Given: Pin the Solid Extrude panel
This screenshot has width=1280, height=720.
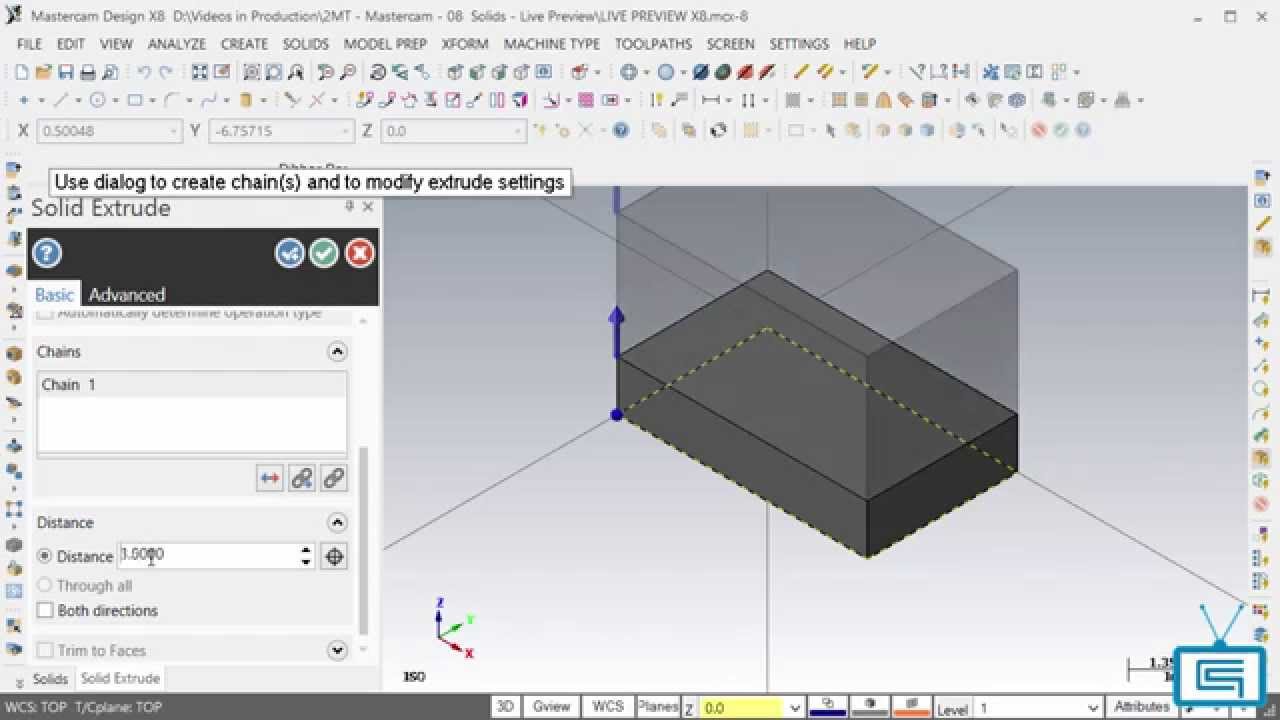Looking at the screenshot, I should coord(349,206).
